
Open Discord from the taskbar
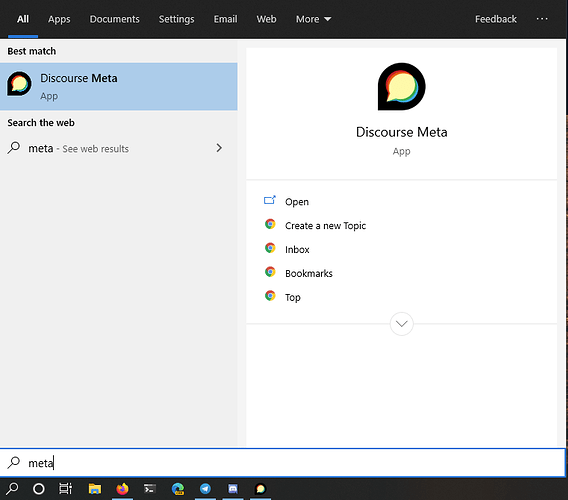click(233, 489)
